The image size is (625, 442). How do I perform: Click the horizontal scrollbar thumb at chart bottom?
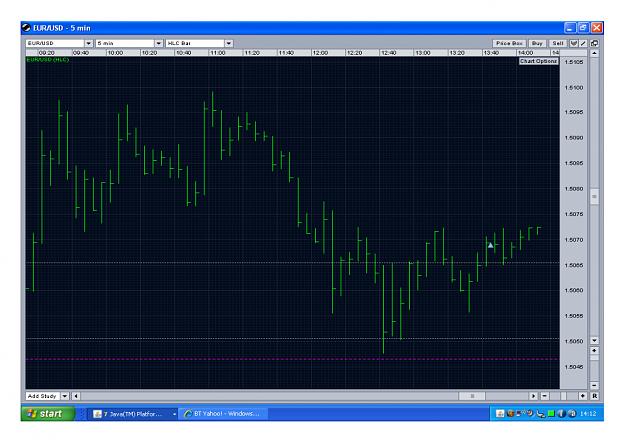click(472, 396)
